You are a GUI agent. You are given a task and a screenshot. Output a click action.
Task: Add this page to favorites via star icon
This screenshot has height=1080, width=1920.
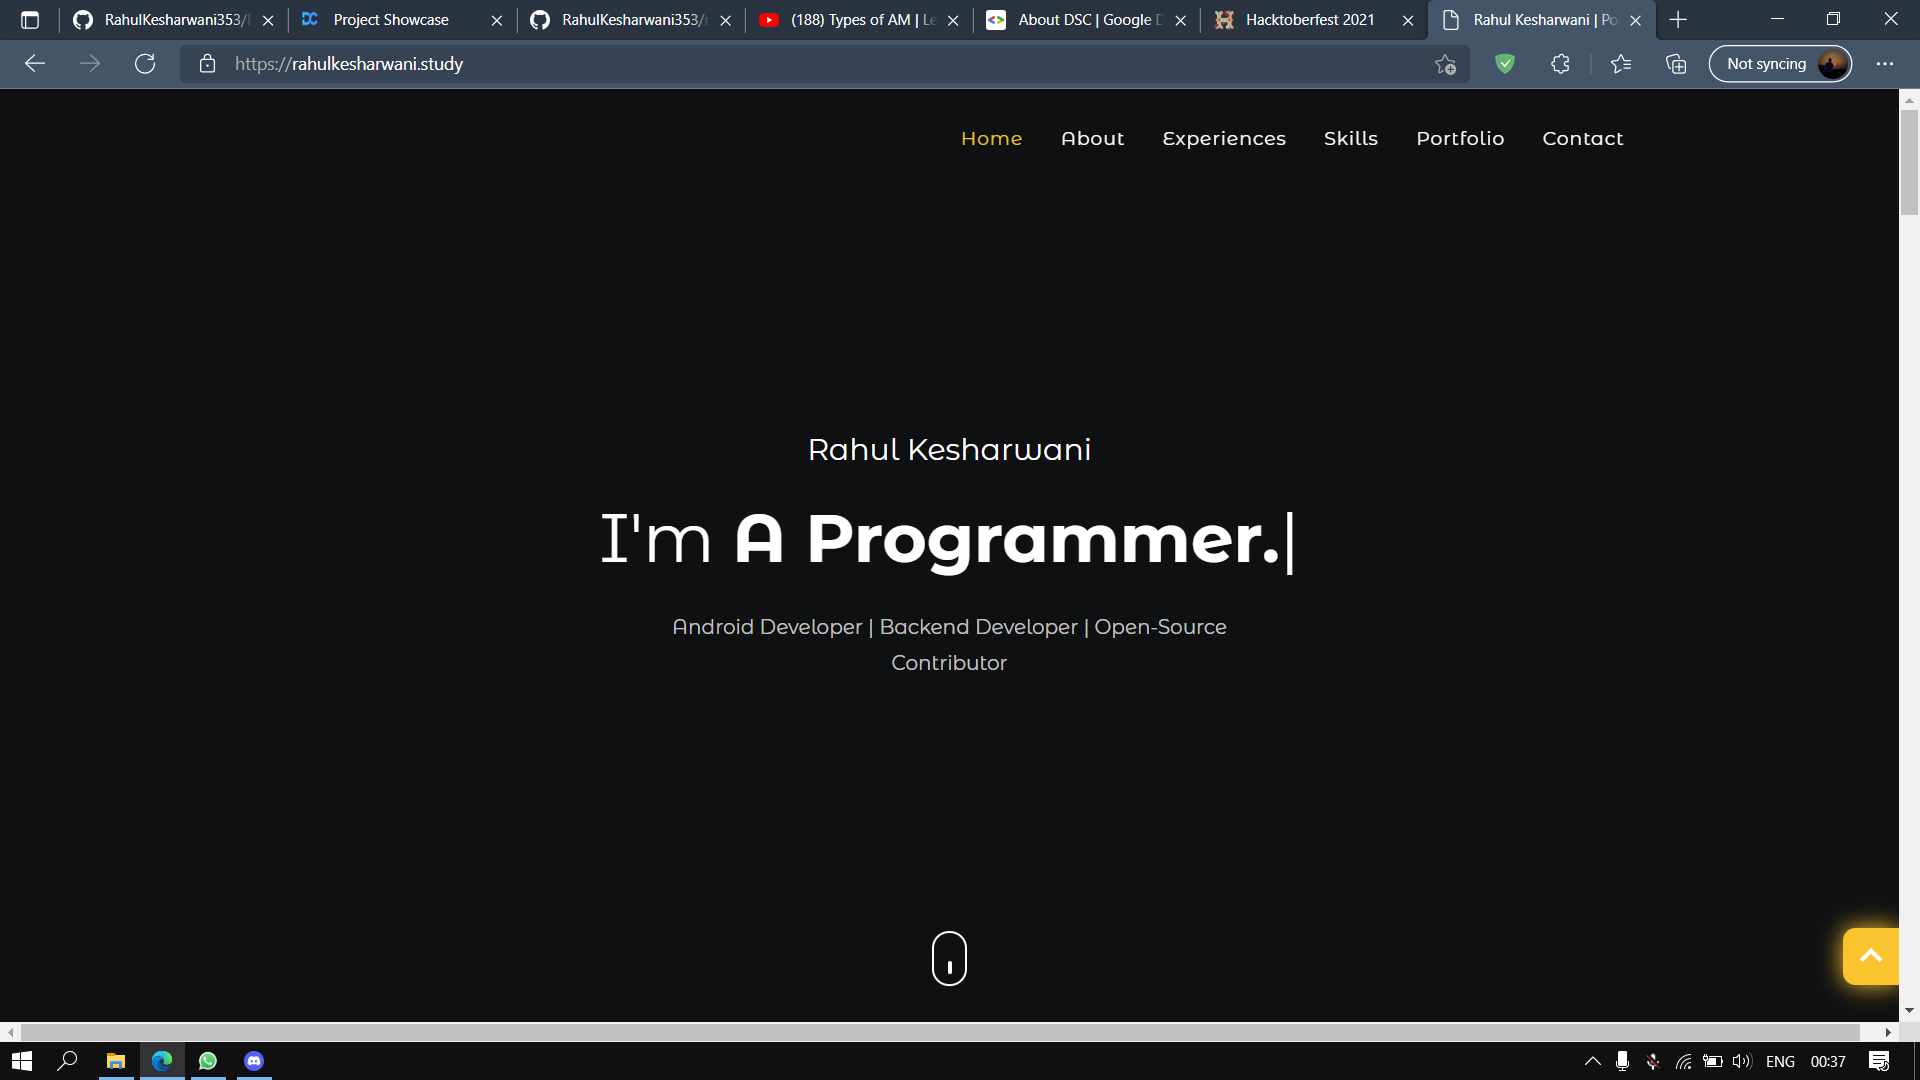coord(1444,63)
